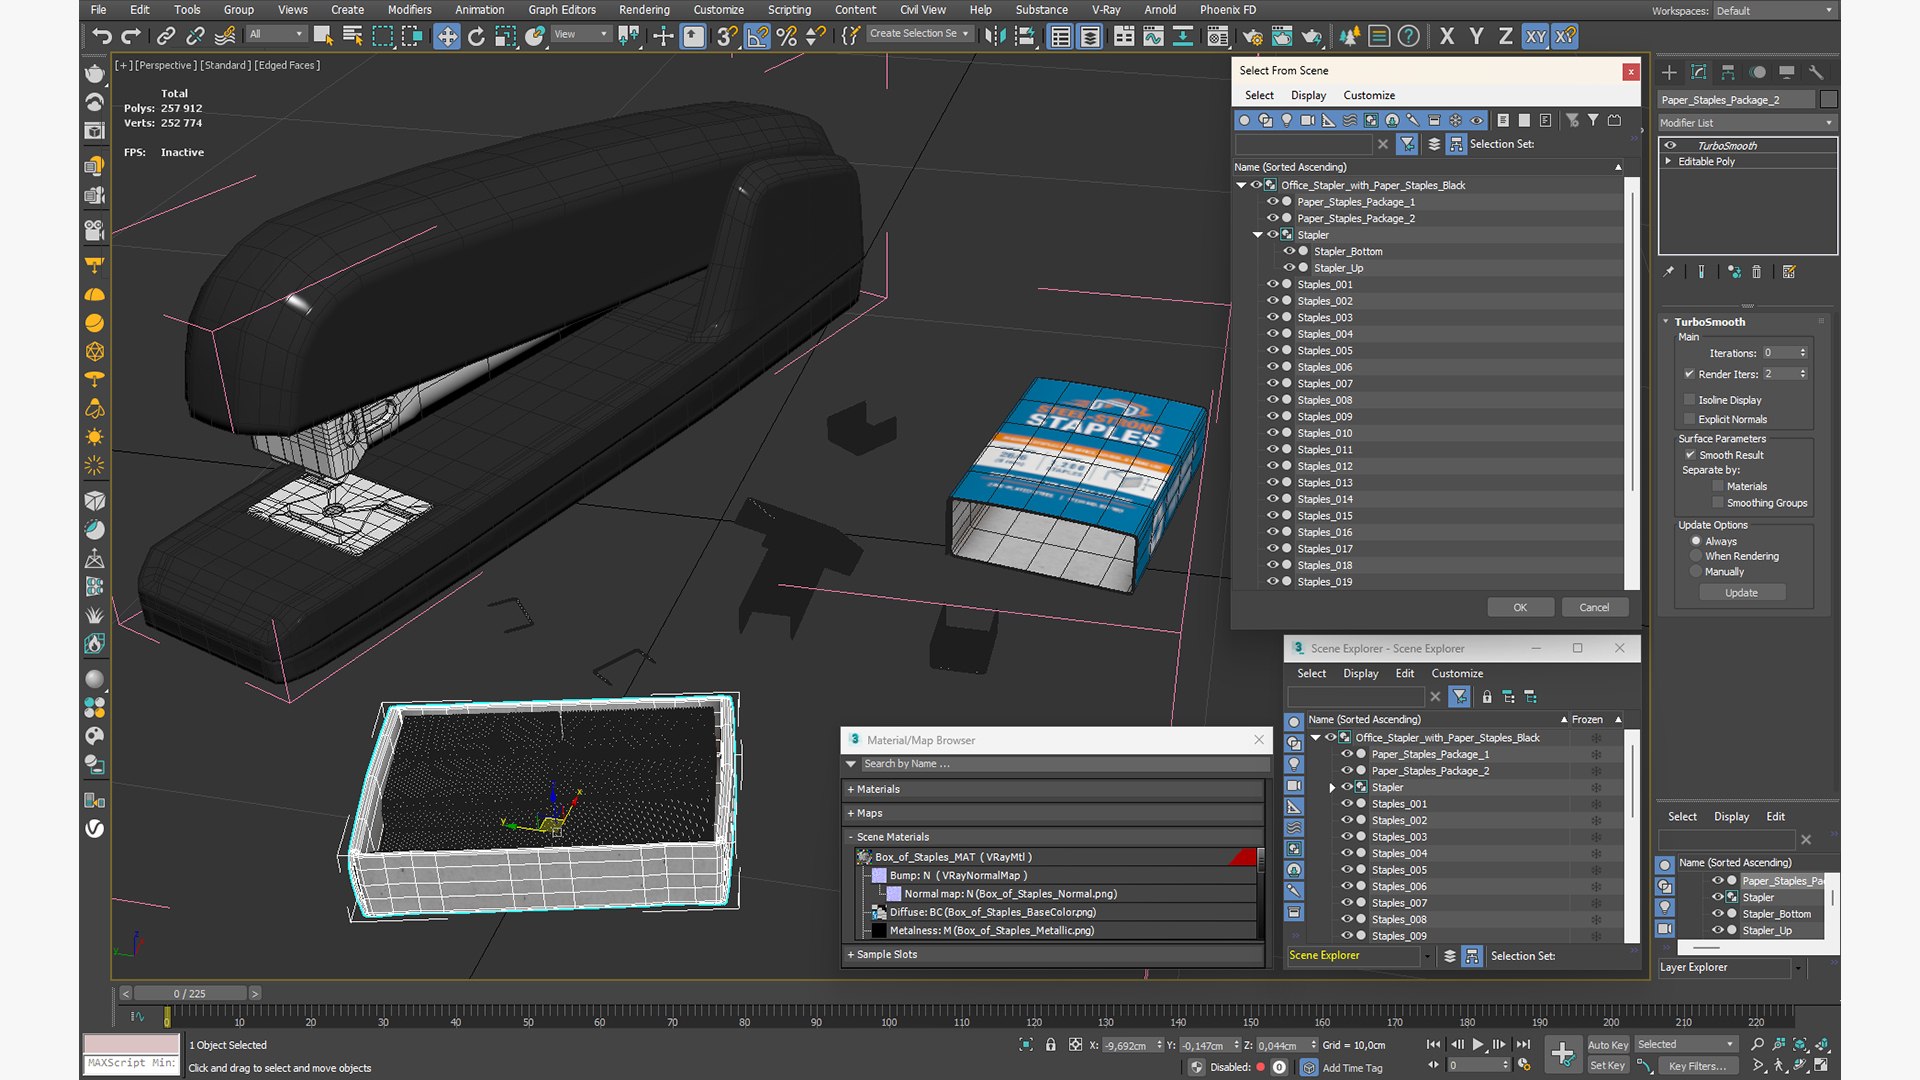Click the Redo arrow in main toolbar
Viewport: 1920px width, 1080px height.
point(131,37)
